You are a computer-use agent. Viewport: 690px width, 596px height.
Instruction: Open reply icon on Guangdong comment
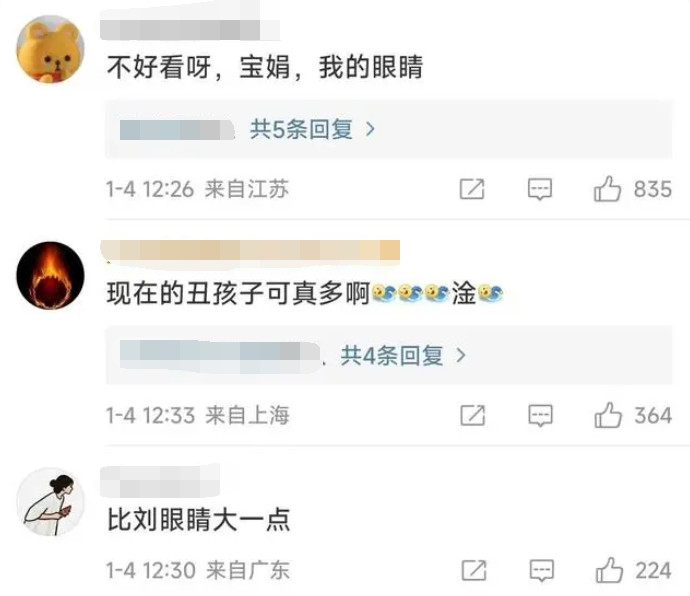(x=541, y=570)
